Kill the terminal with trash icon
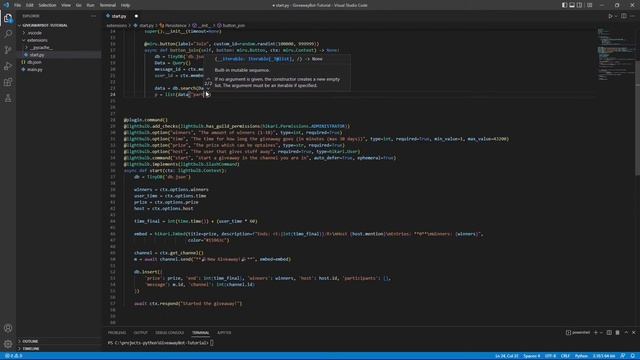640x360 pixels. 617,333
